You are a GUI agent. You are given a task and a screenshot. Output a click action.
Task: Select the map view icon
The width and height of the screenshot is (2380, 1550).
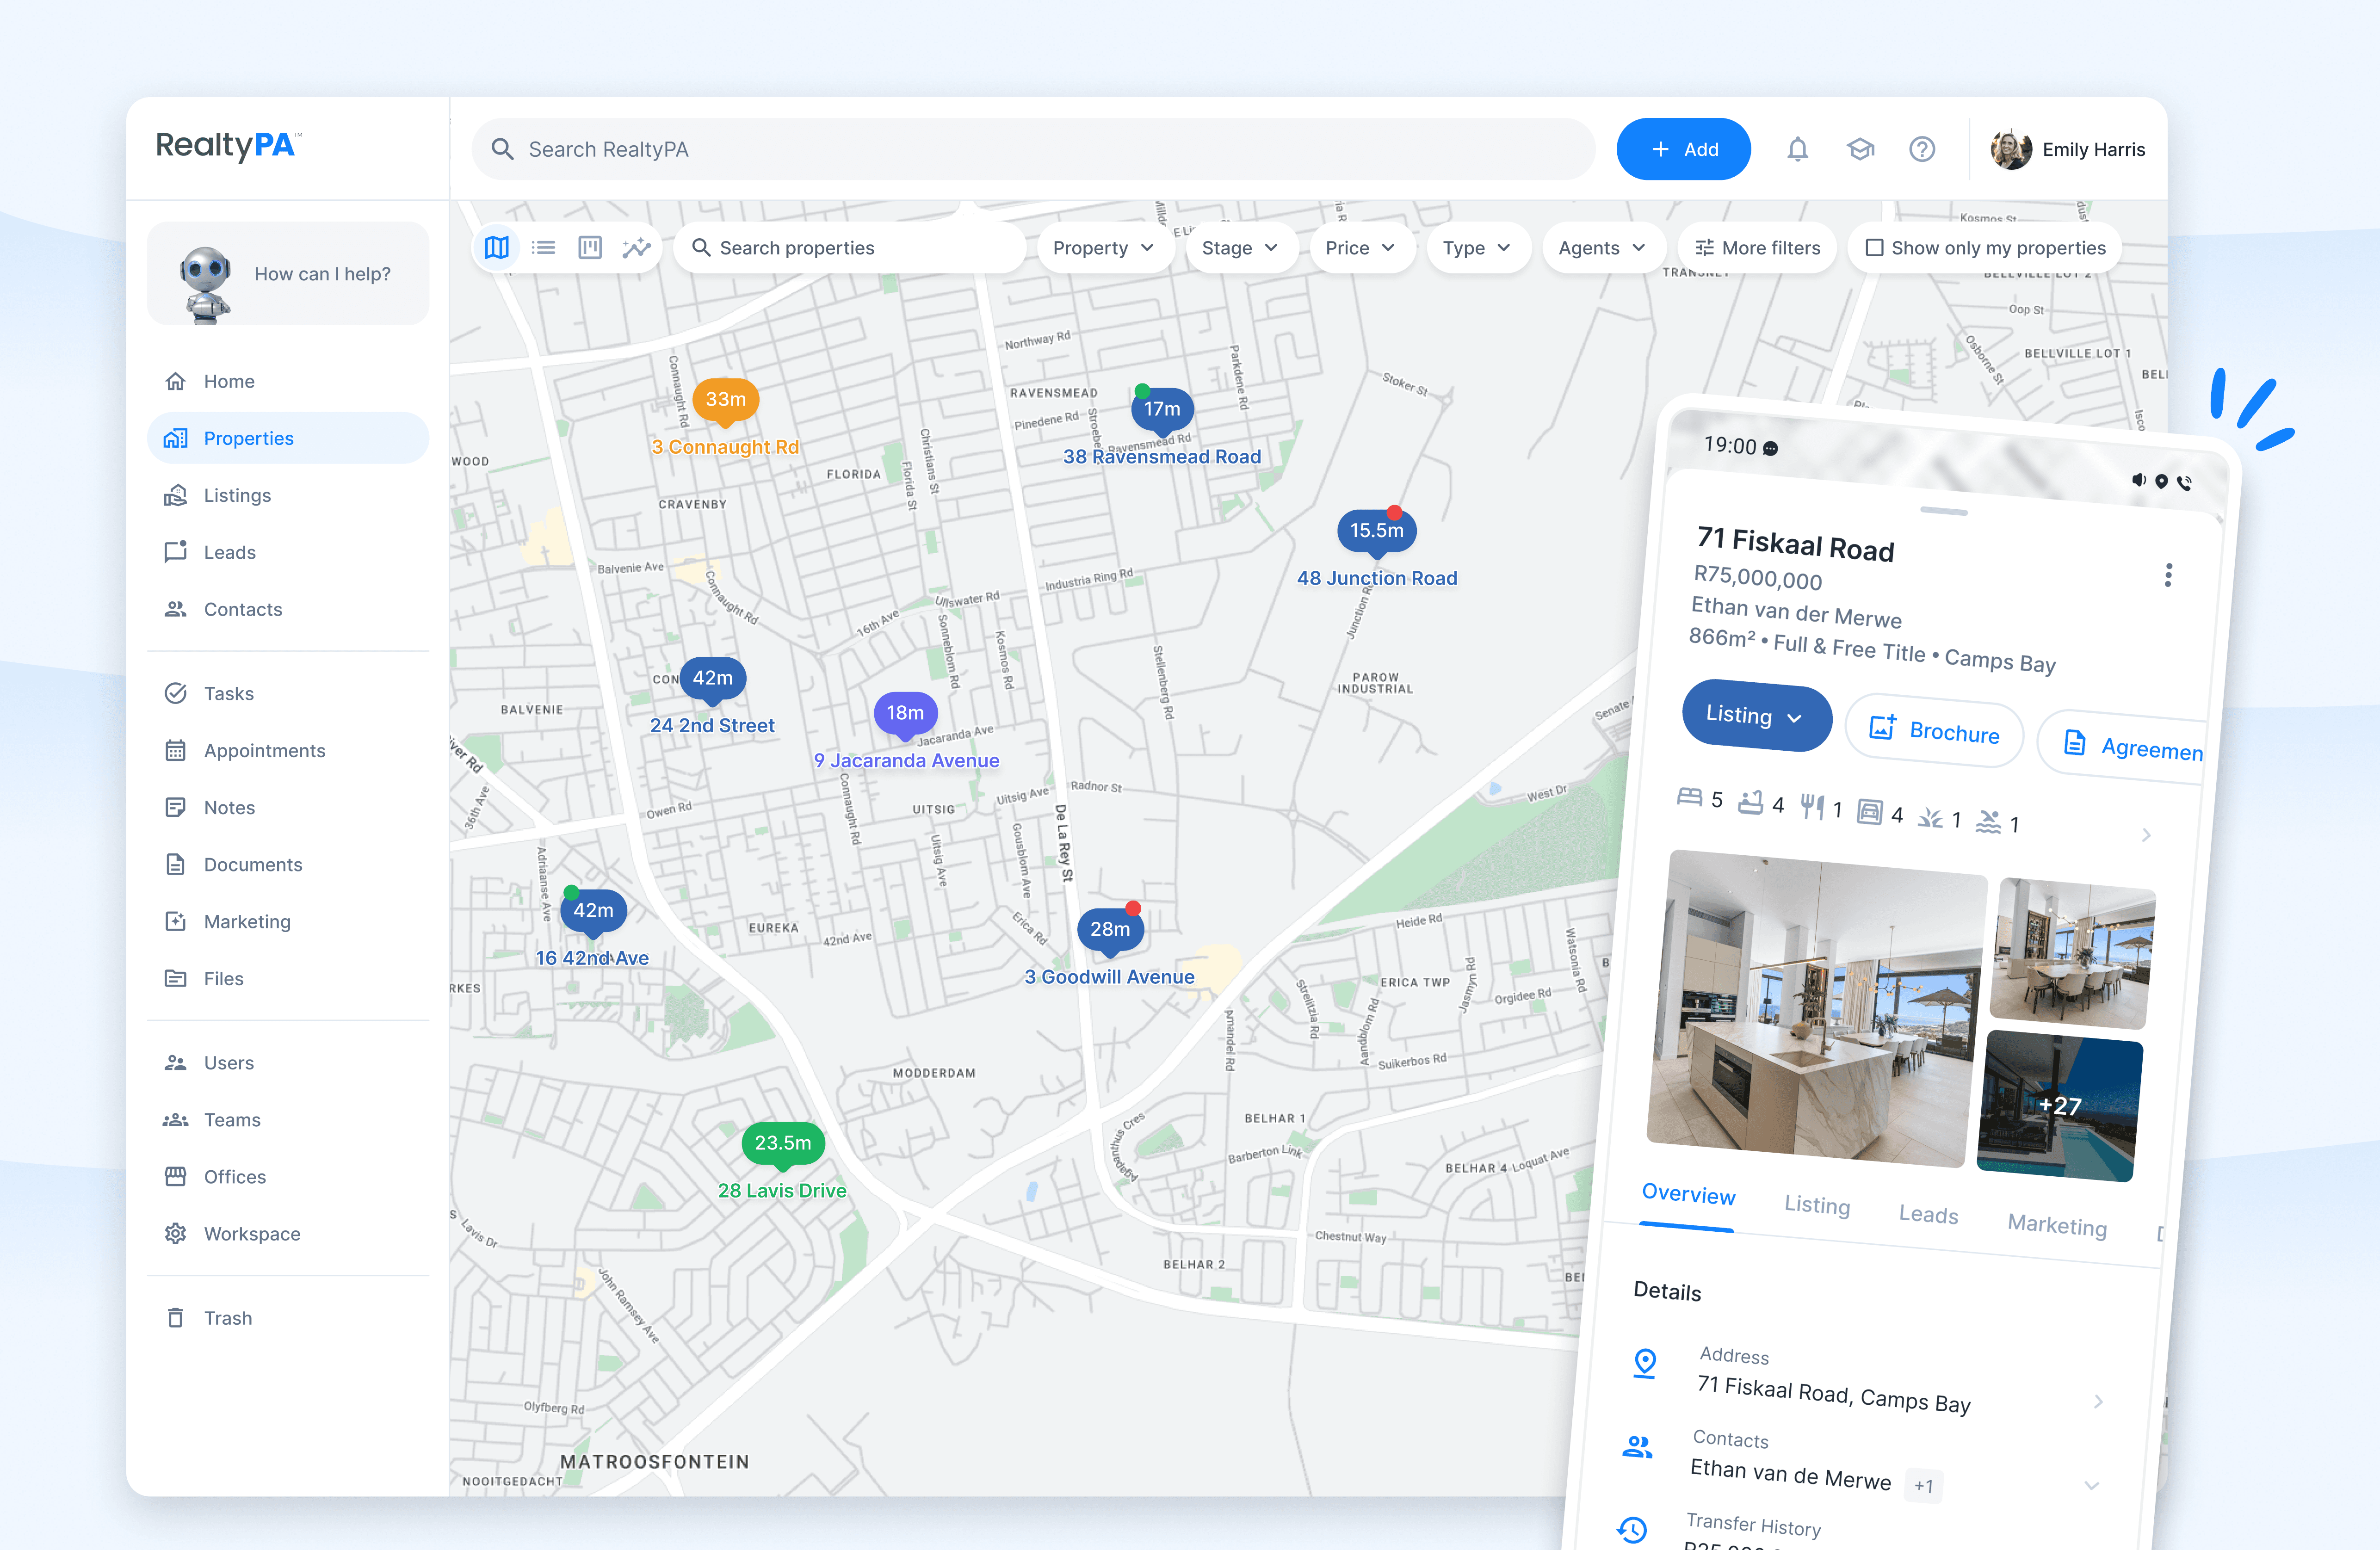tap(497, 247)
